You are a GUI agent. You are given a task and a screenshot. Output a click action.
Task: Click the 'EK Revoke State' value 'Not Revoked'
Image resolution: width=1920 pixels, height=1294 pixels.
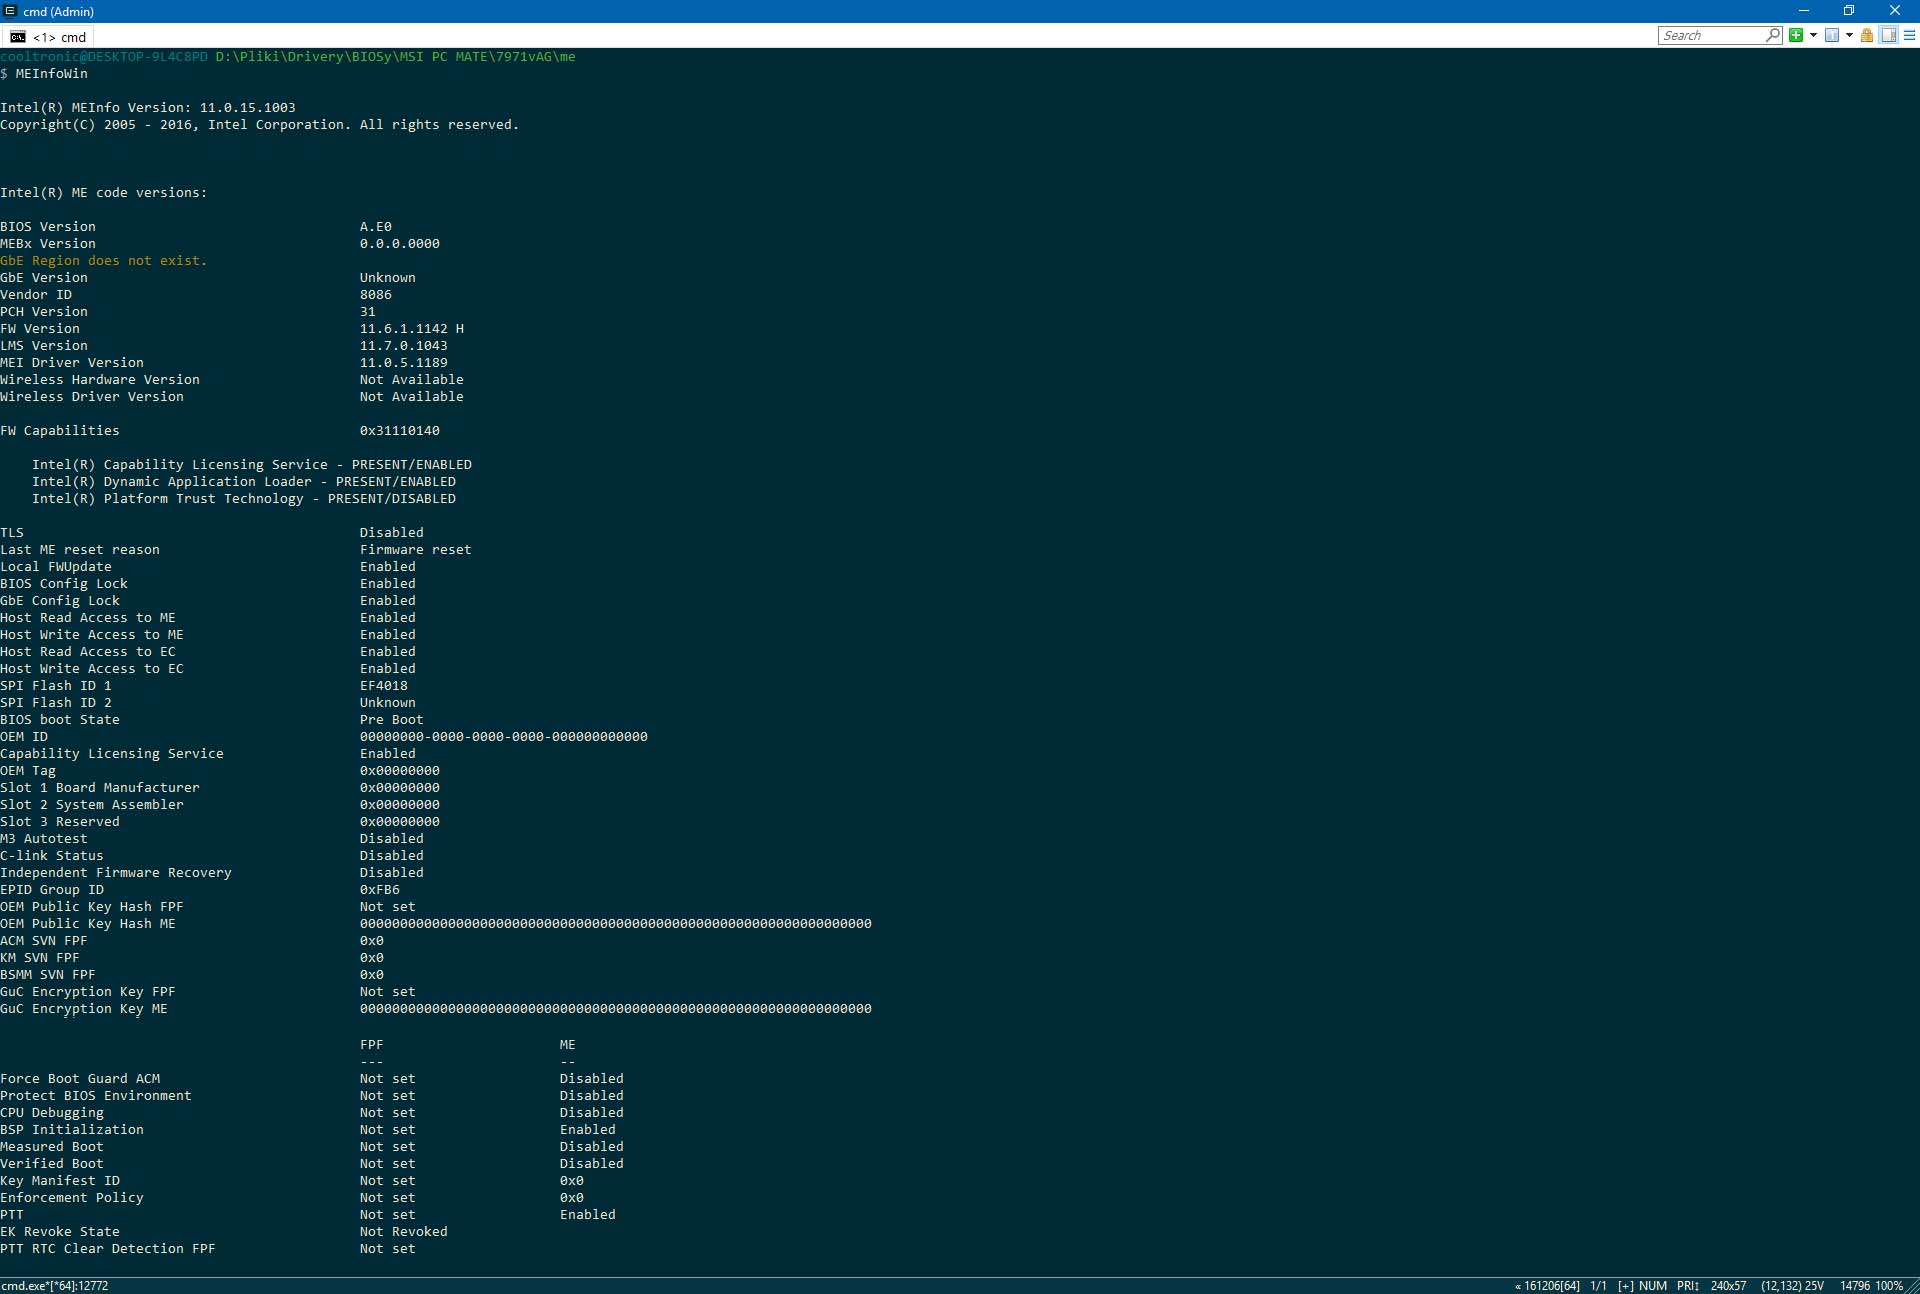tap(404, 1232)
